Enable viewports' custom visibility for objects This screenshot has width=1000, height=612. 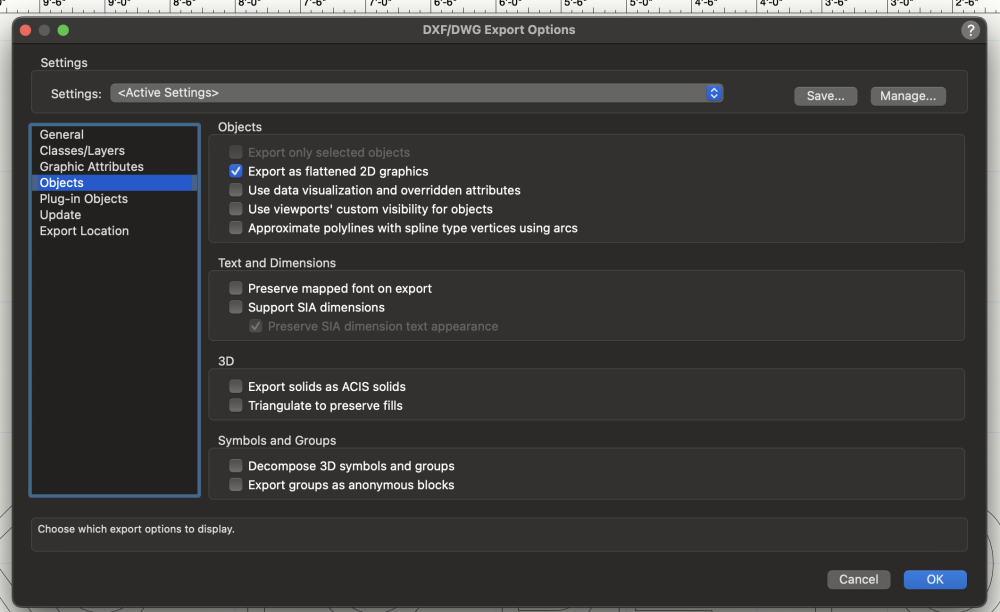(x=236, y=209)
